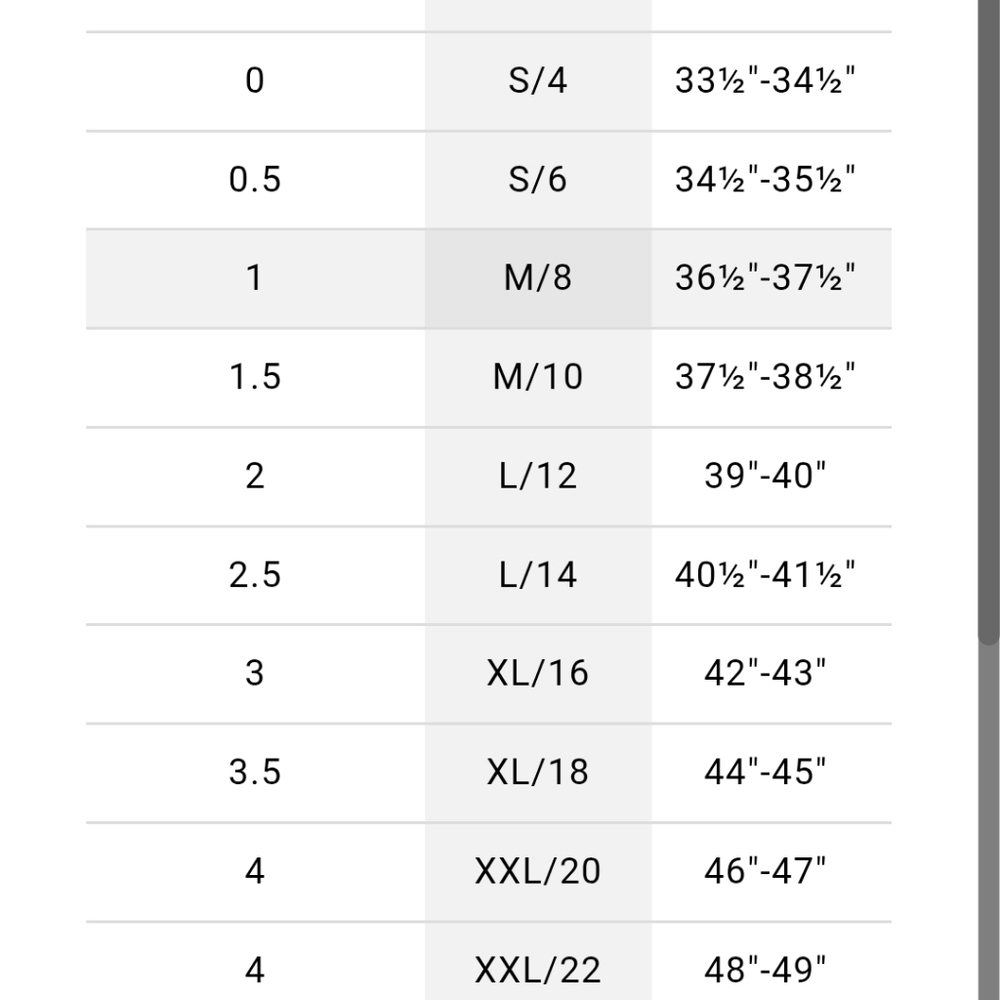Select the S/6 size cell
Screen dimensions: 1000x1000
(x=538, y=180)
